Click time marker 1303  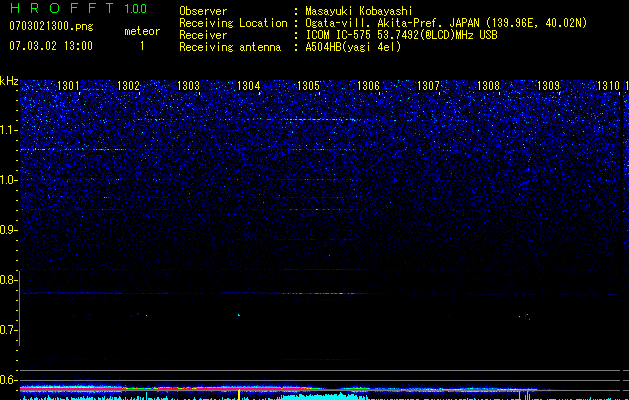tap(188, 86)
